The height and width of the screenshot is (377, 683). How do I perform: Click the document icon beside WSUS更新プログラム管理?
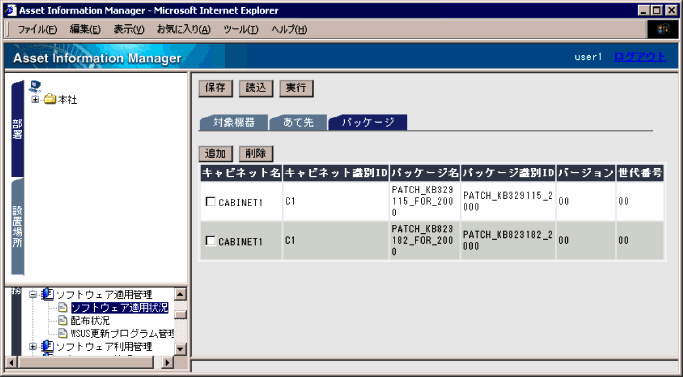[63, 334]
